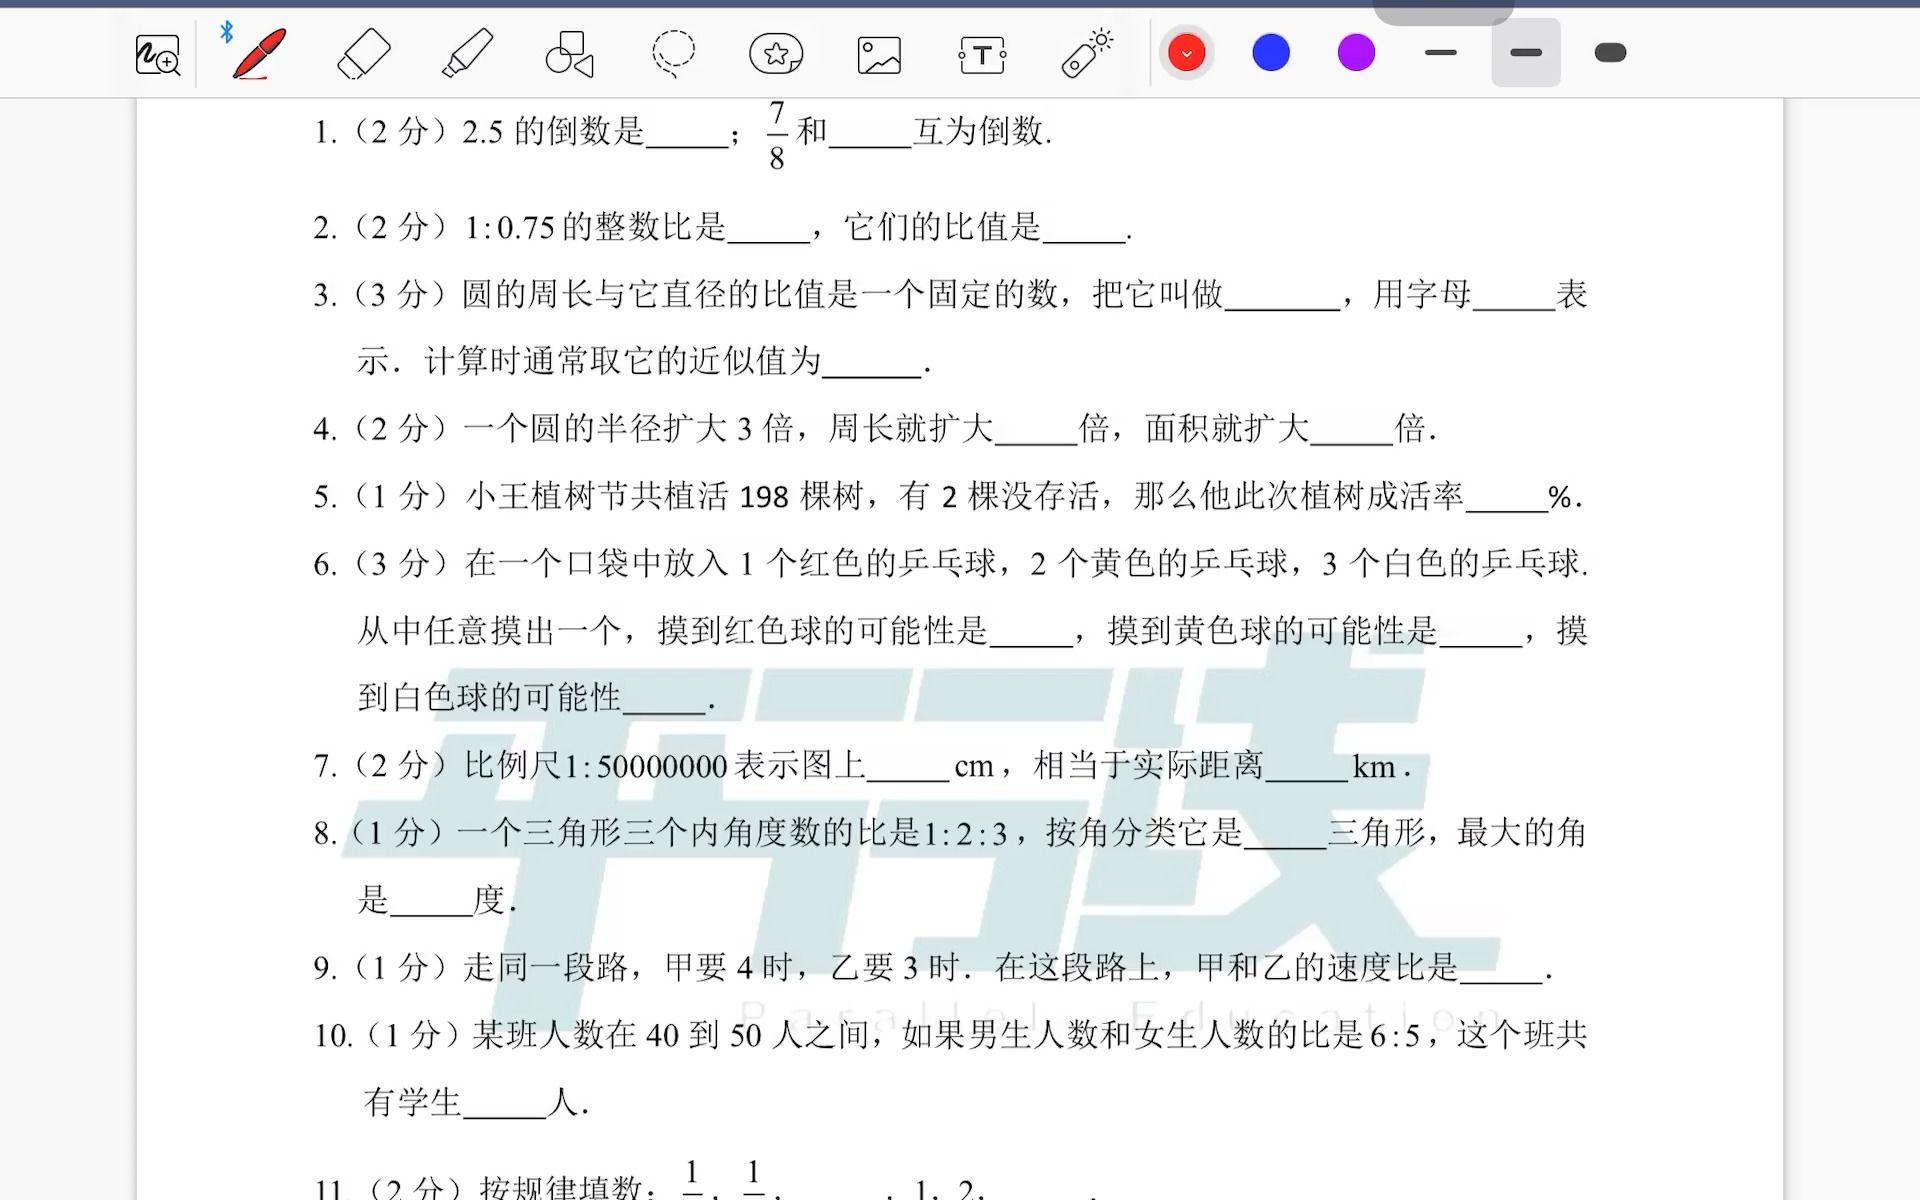The image size is (1920, 1200).
Task: Click question 1 text '2.5 的倒数是'
Action: point(553,131)
